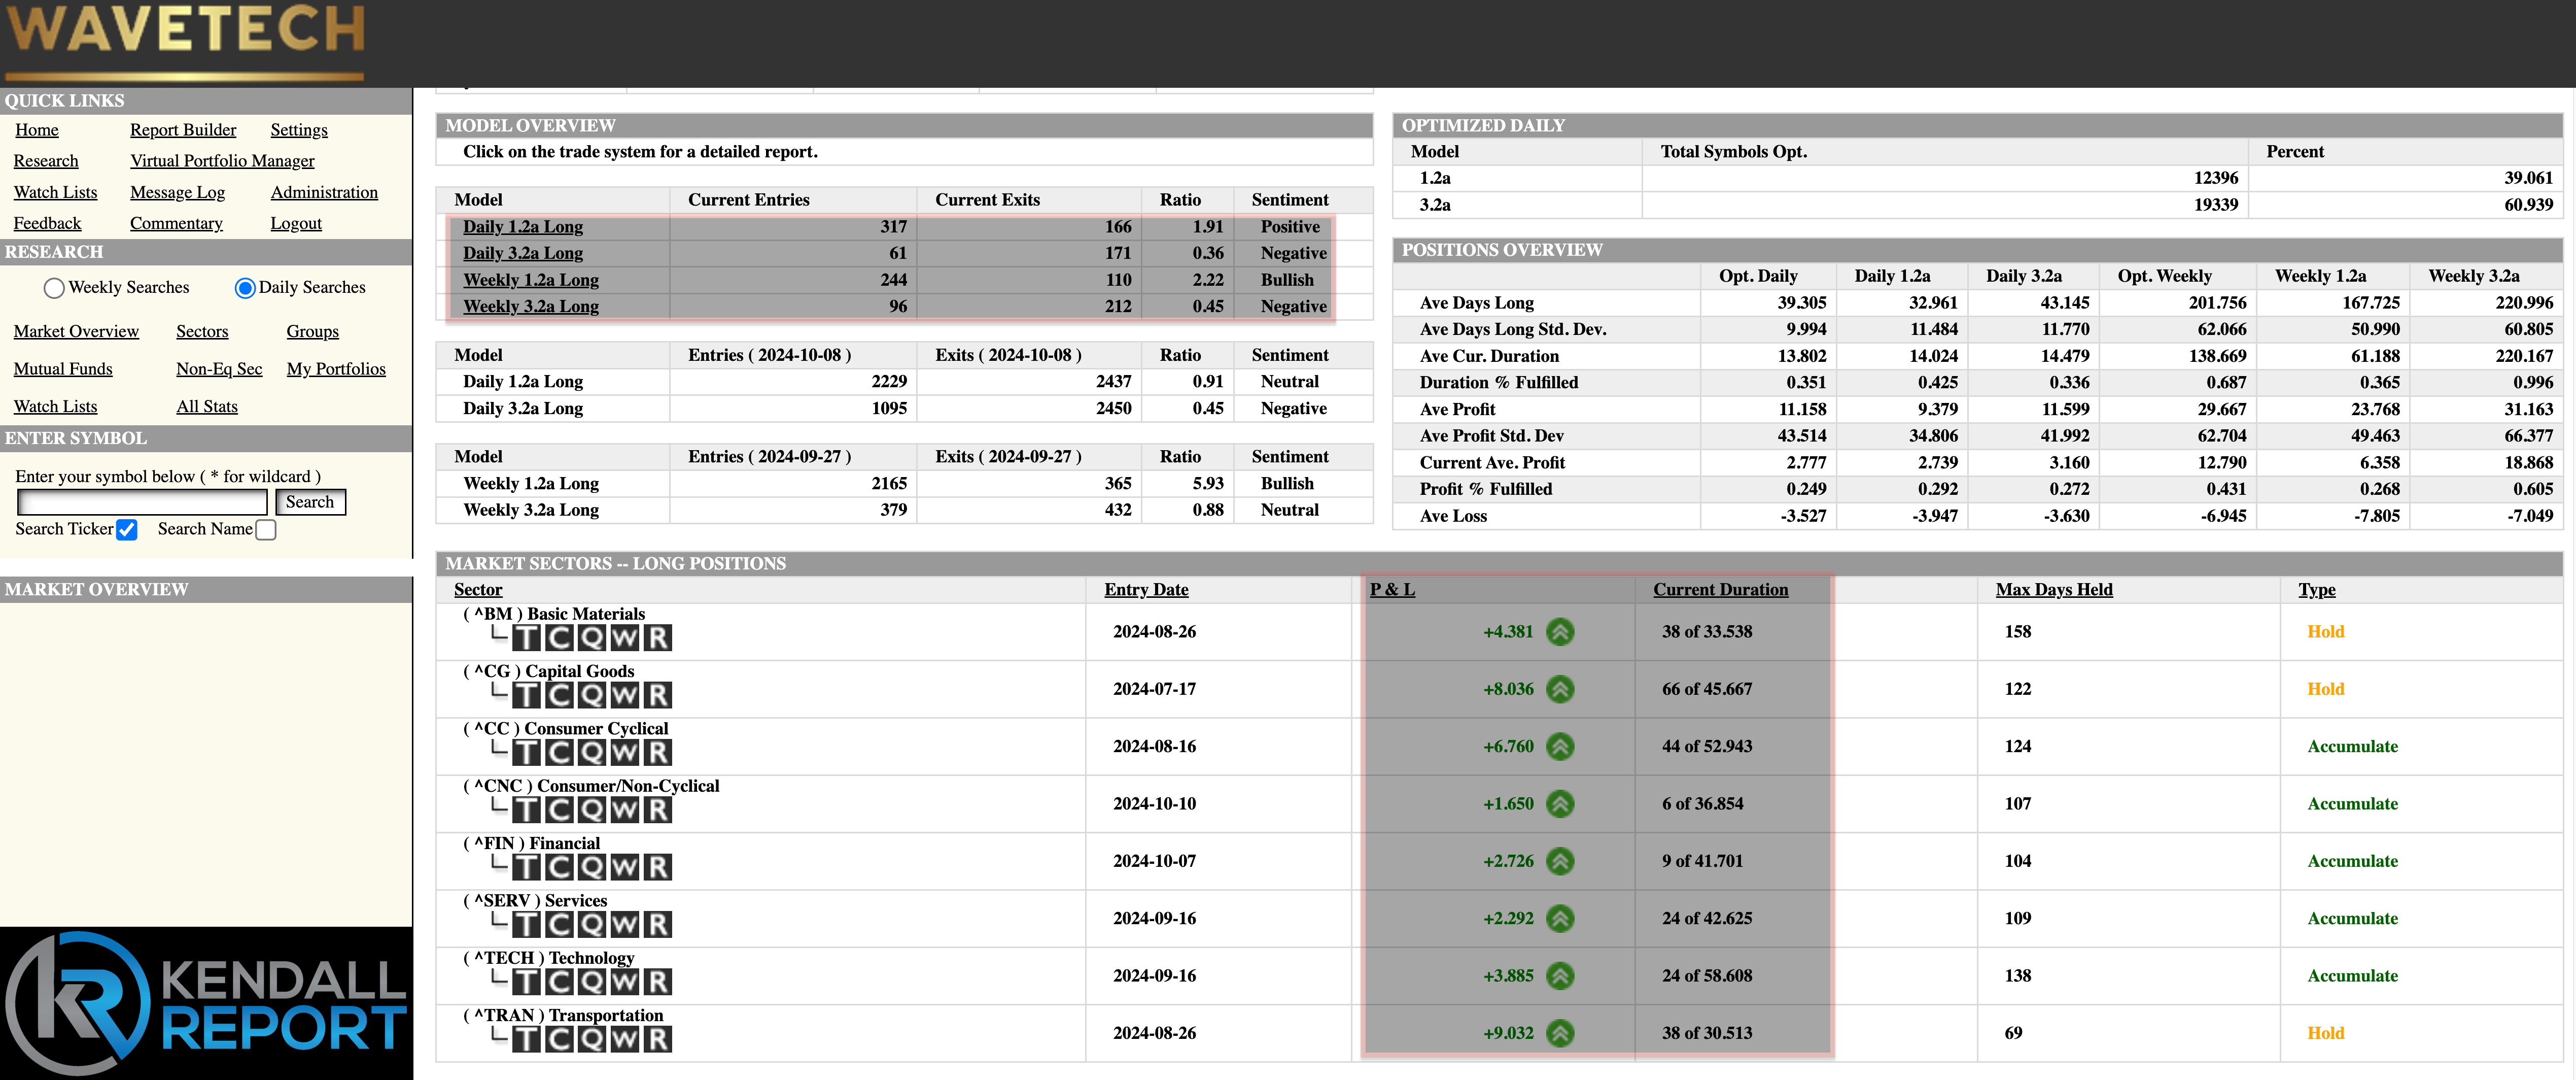The height and width of the screenshot is (1080, 2576).
Task: Sort table by Entry Date column header
Action: [1146, 590]
